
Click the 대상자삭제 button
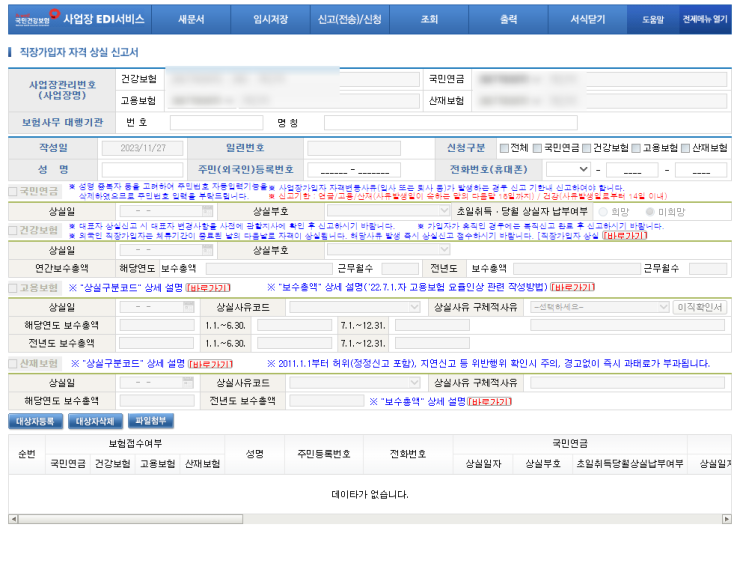point(95,421)
